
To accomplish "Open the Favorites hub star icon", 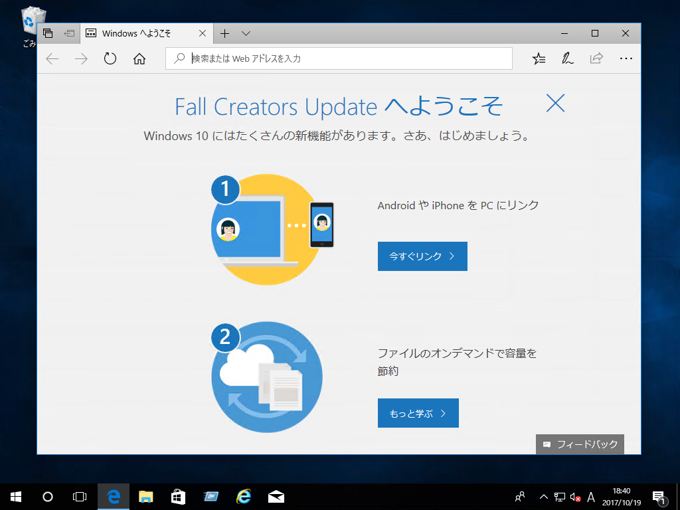I will (x=539, y=59).
